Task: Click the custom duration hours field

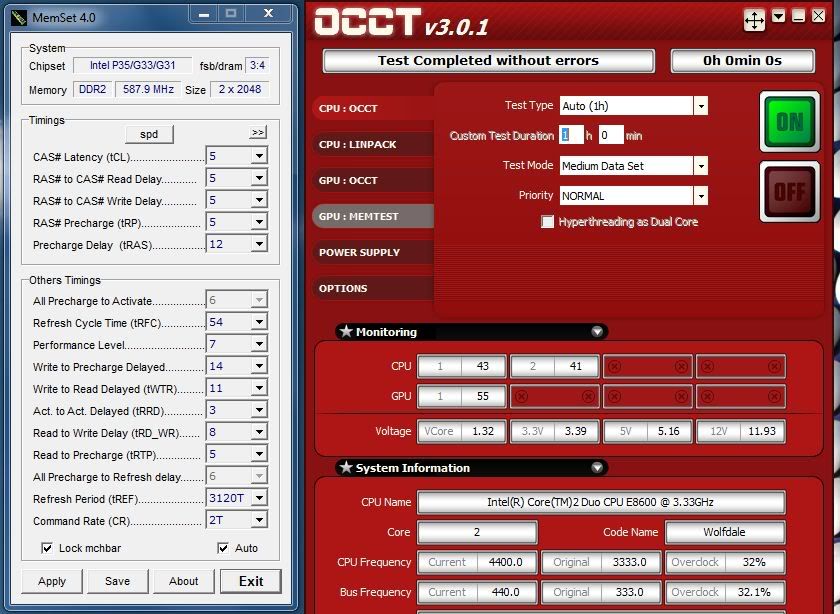Action: 571,135
